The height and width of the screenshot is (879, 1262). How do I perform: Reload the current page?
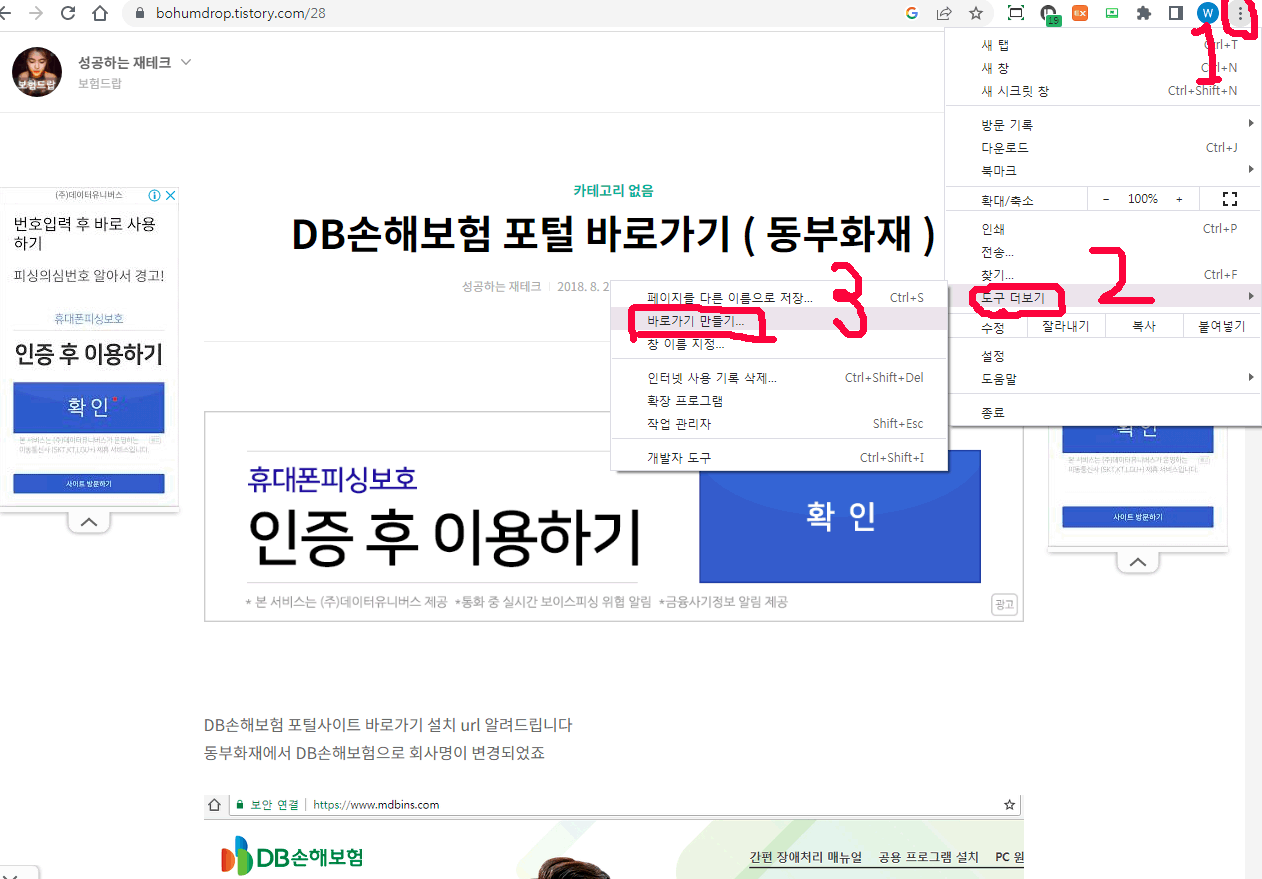(68, 13)
